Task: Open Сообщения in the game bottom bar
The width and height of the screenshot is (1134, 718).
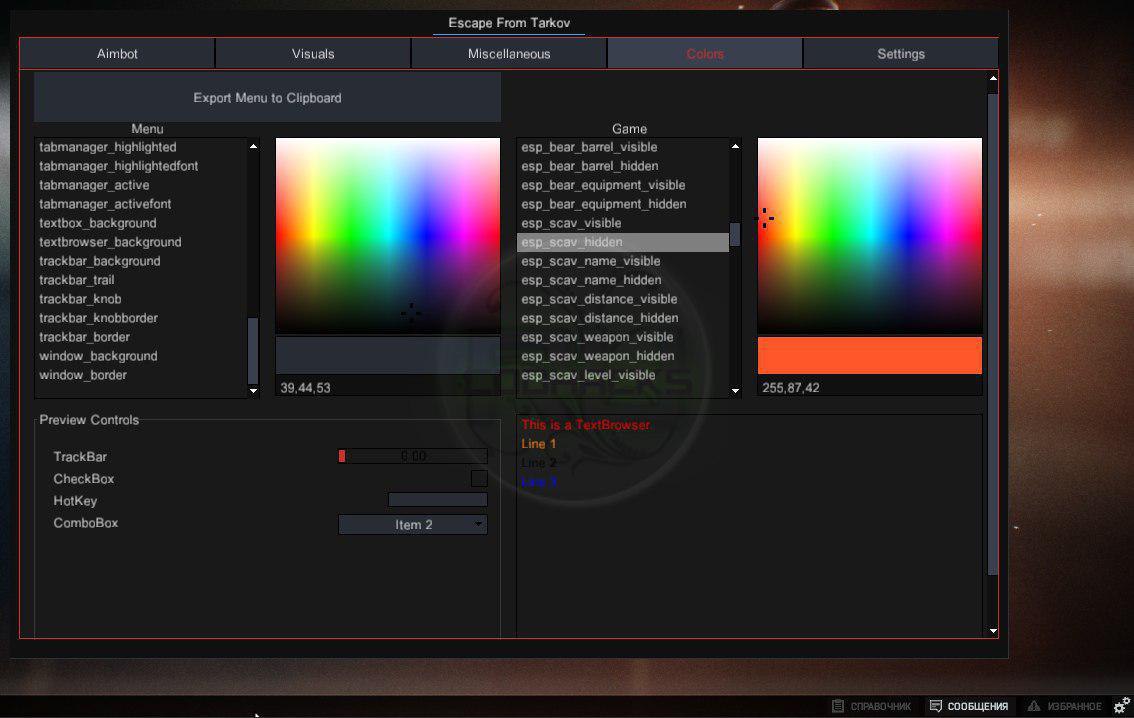Action: [x=969, y=706]
